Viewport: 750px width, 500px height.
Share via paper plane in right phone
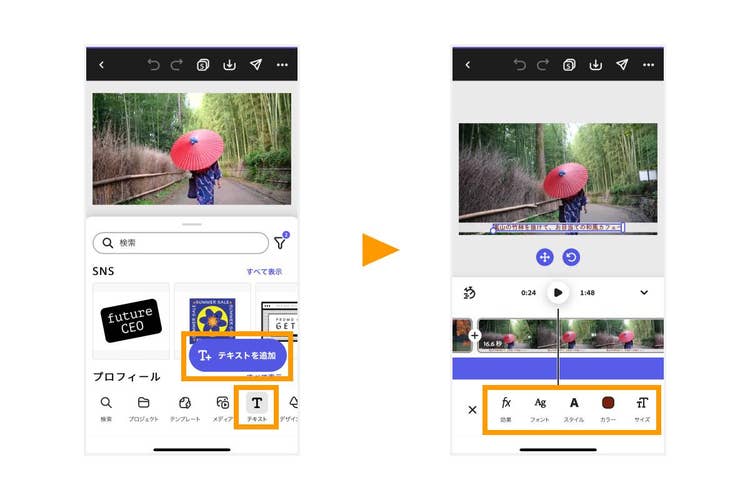coord(622,65)
